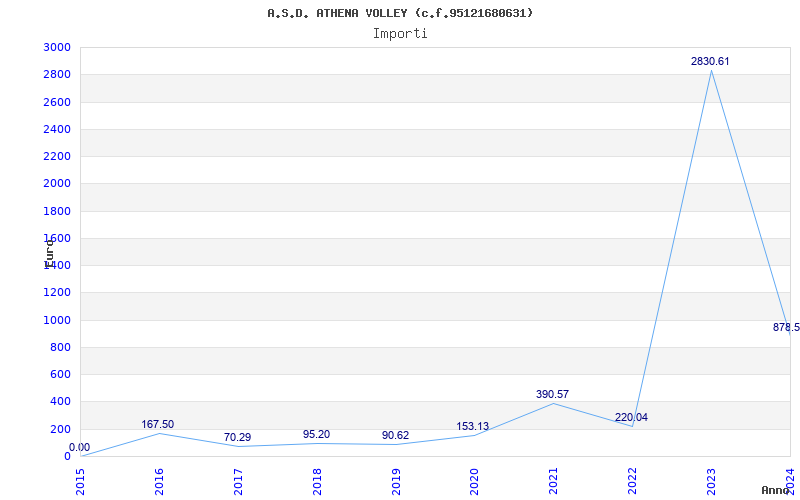Click y-axis value 1800

tap(57, 211)
